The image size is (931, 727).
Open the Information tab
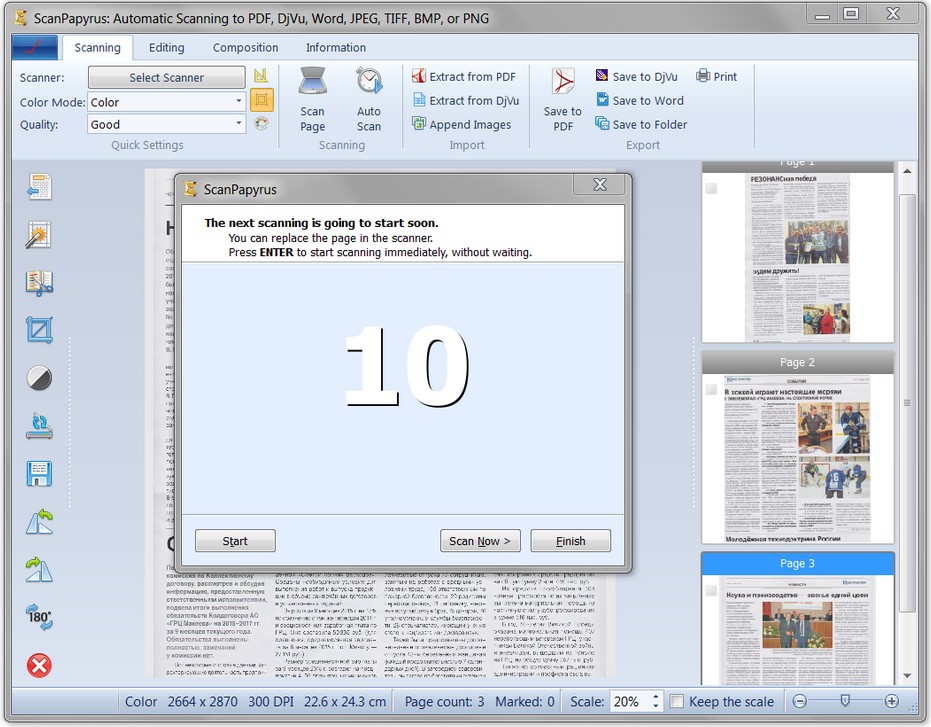tap(335, 48)
